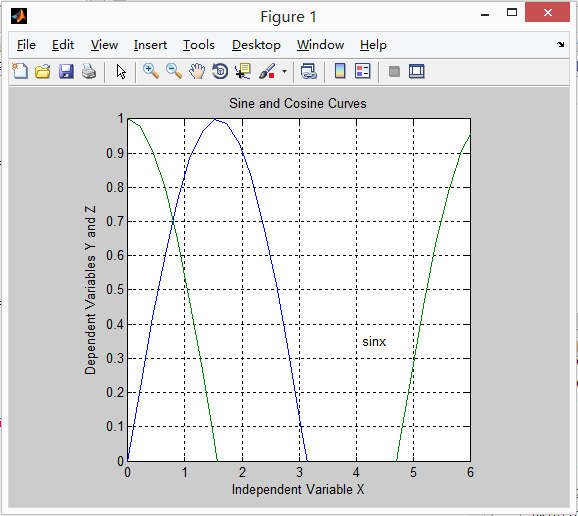Open the Brush color dropdown arrow
The height and width of the screenshot is (516, 578).
[x=284, y=71]
